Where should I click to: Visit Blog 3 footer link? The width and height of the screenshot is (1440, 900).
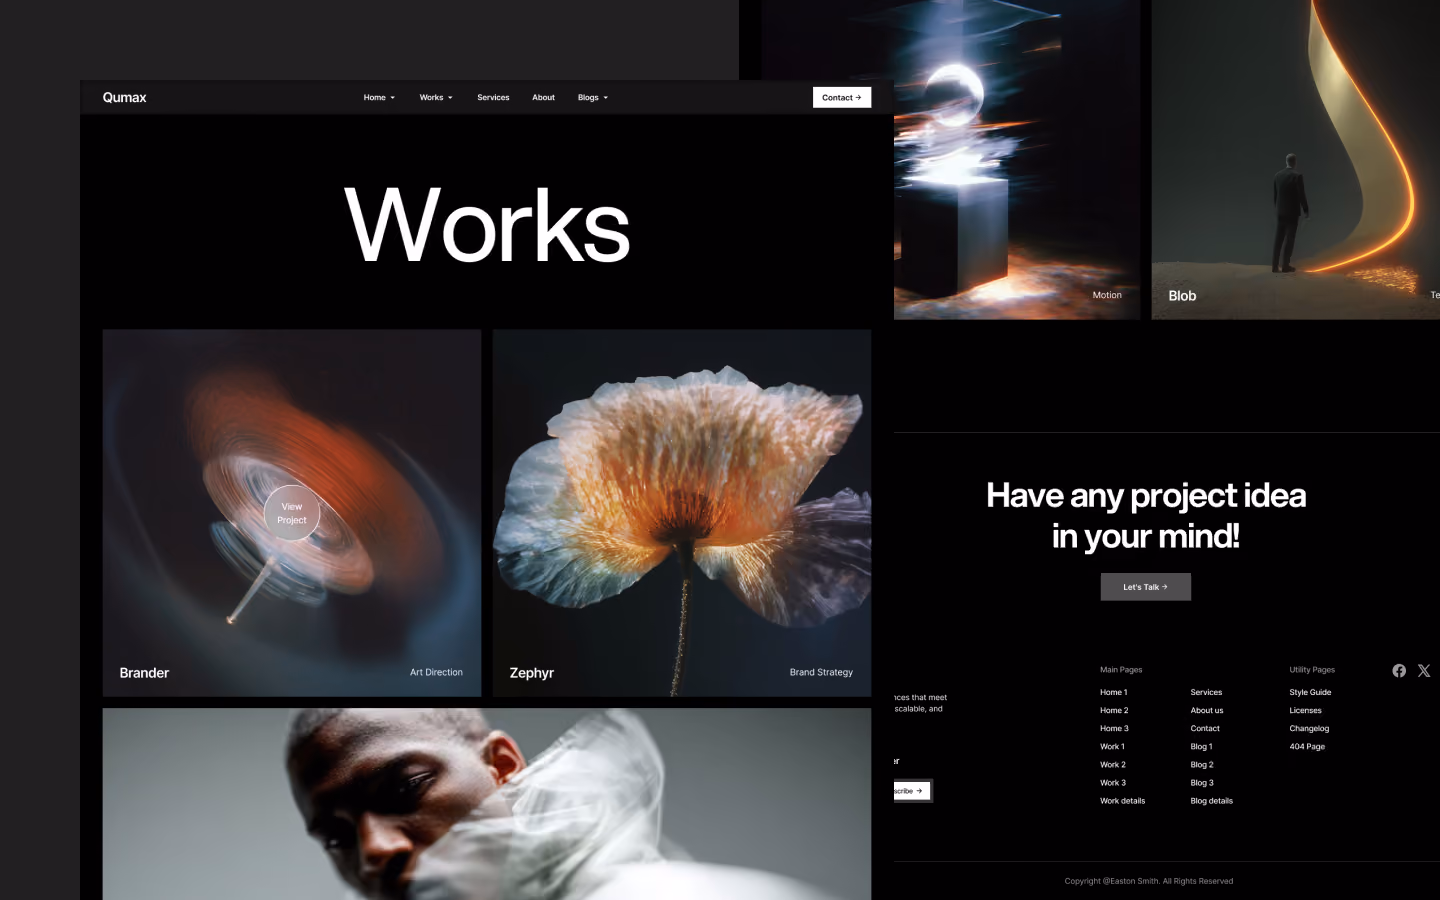click(x=1202, y=782)
